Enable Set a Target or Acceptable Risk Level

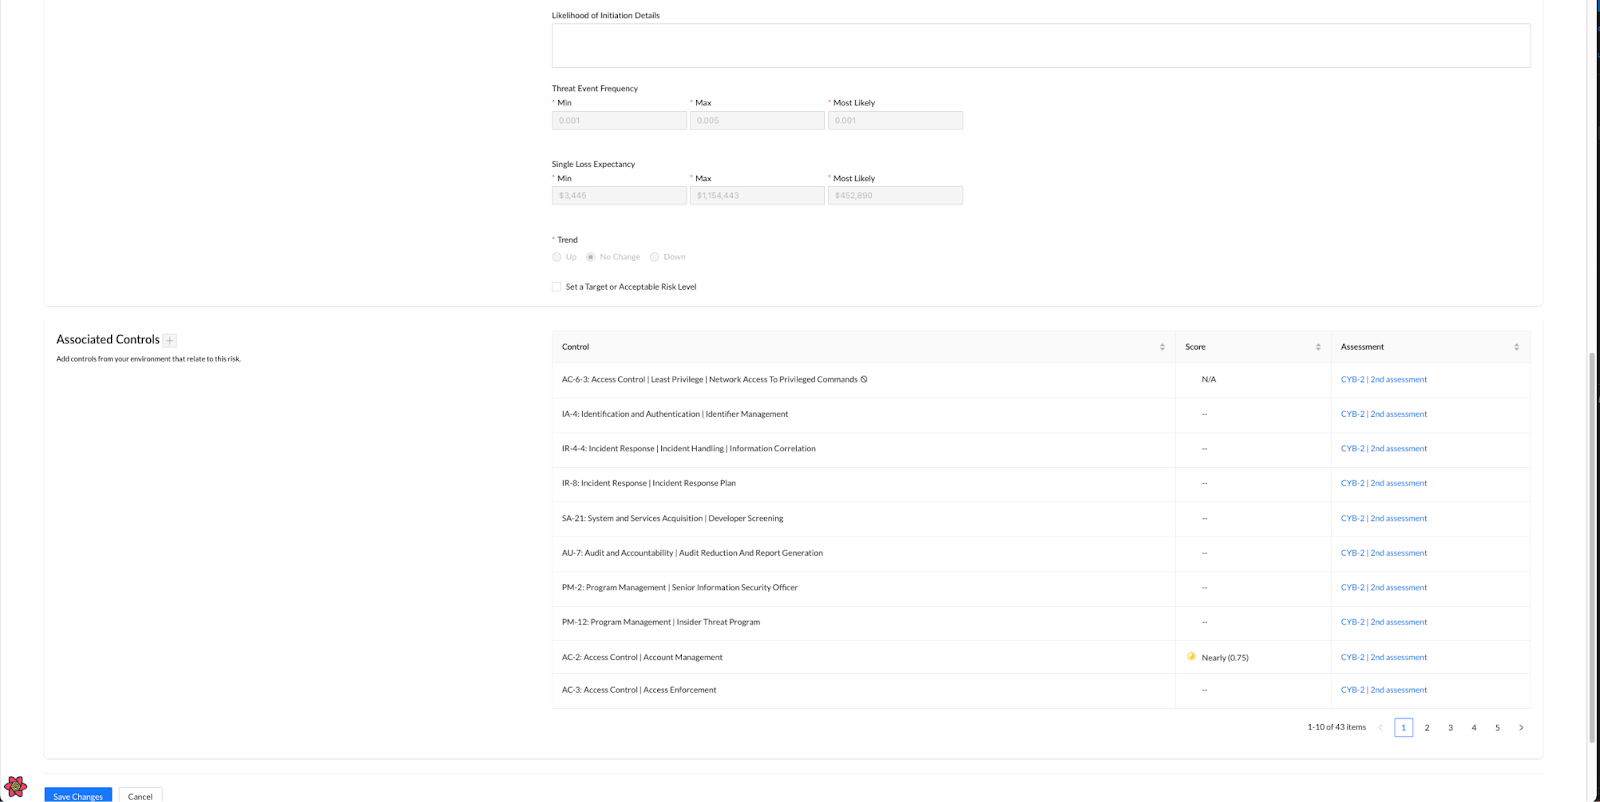[557, 287]
